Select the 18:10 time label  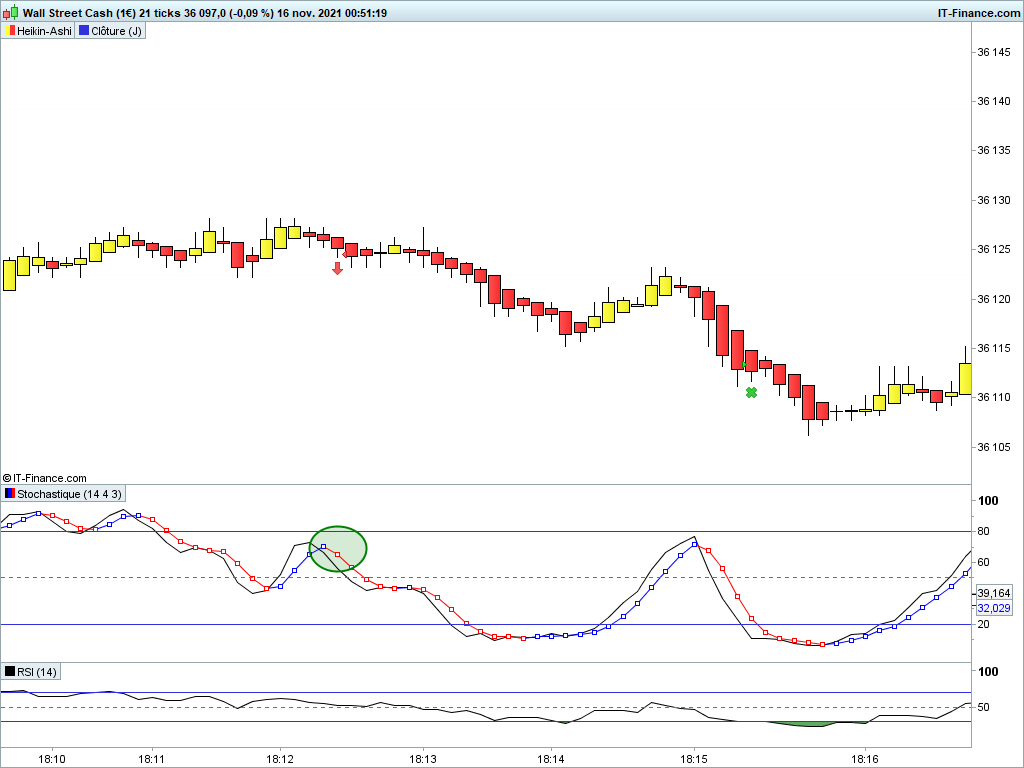coord(52,759)
